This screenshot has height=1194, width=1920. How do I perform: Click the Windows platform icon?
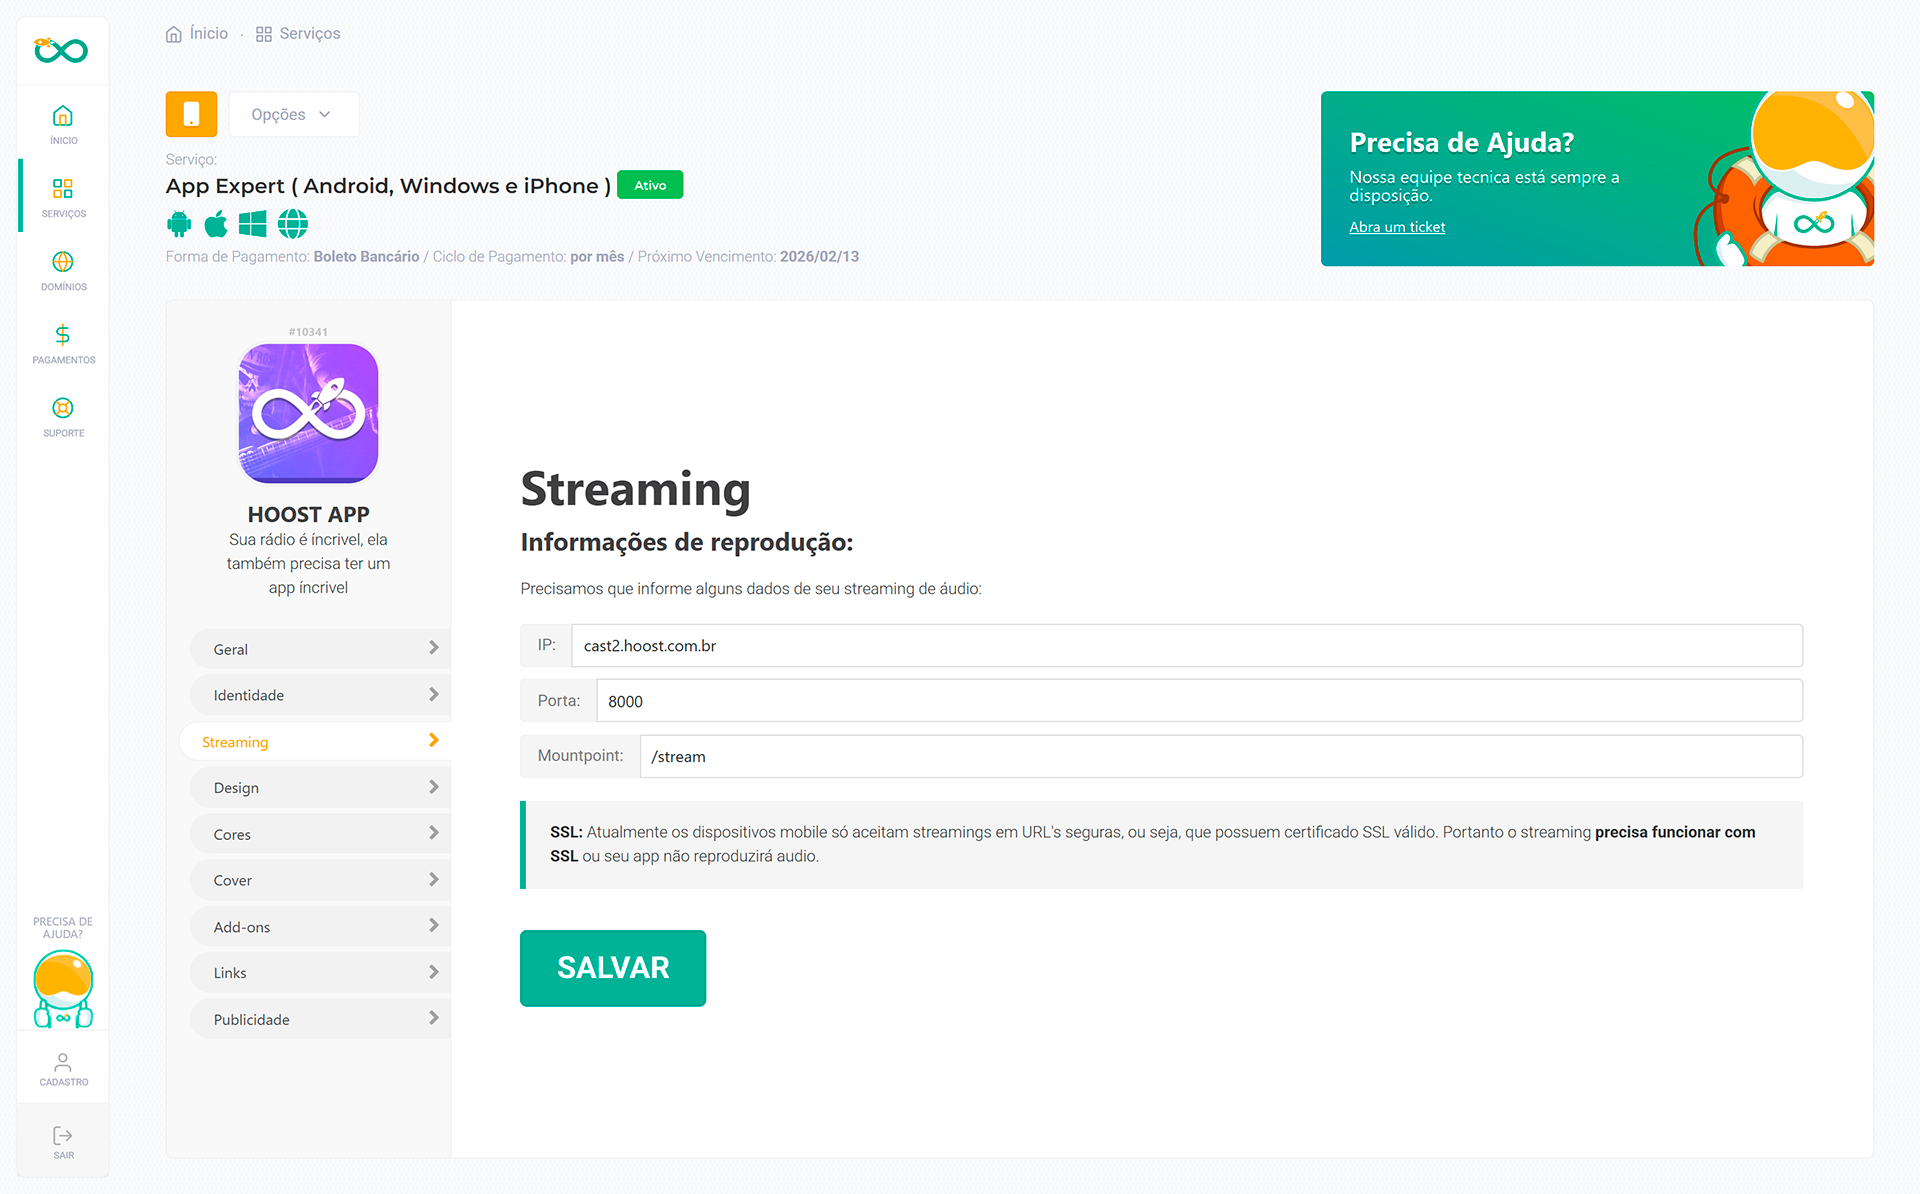coord(253,224)
